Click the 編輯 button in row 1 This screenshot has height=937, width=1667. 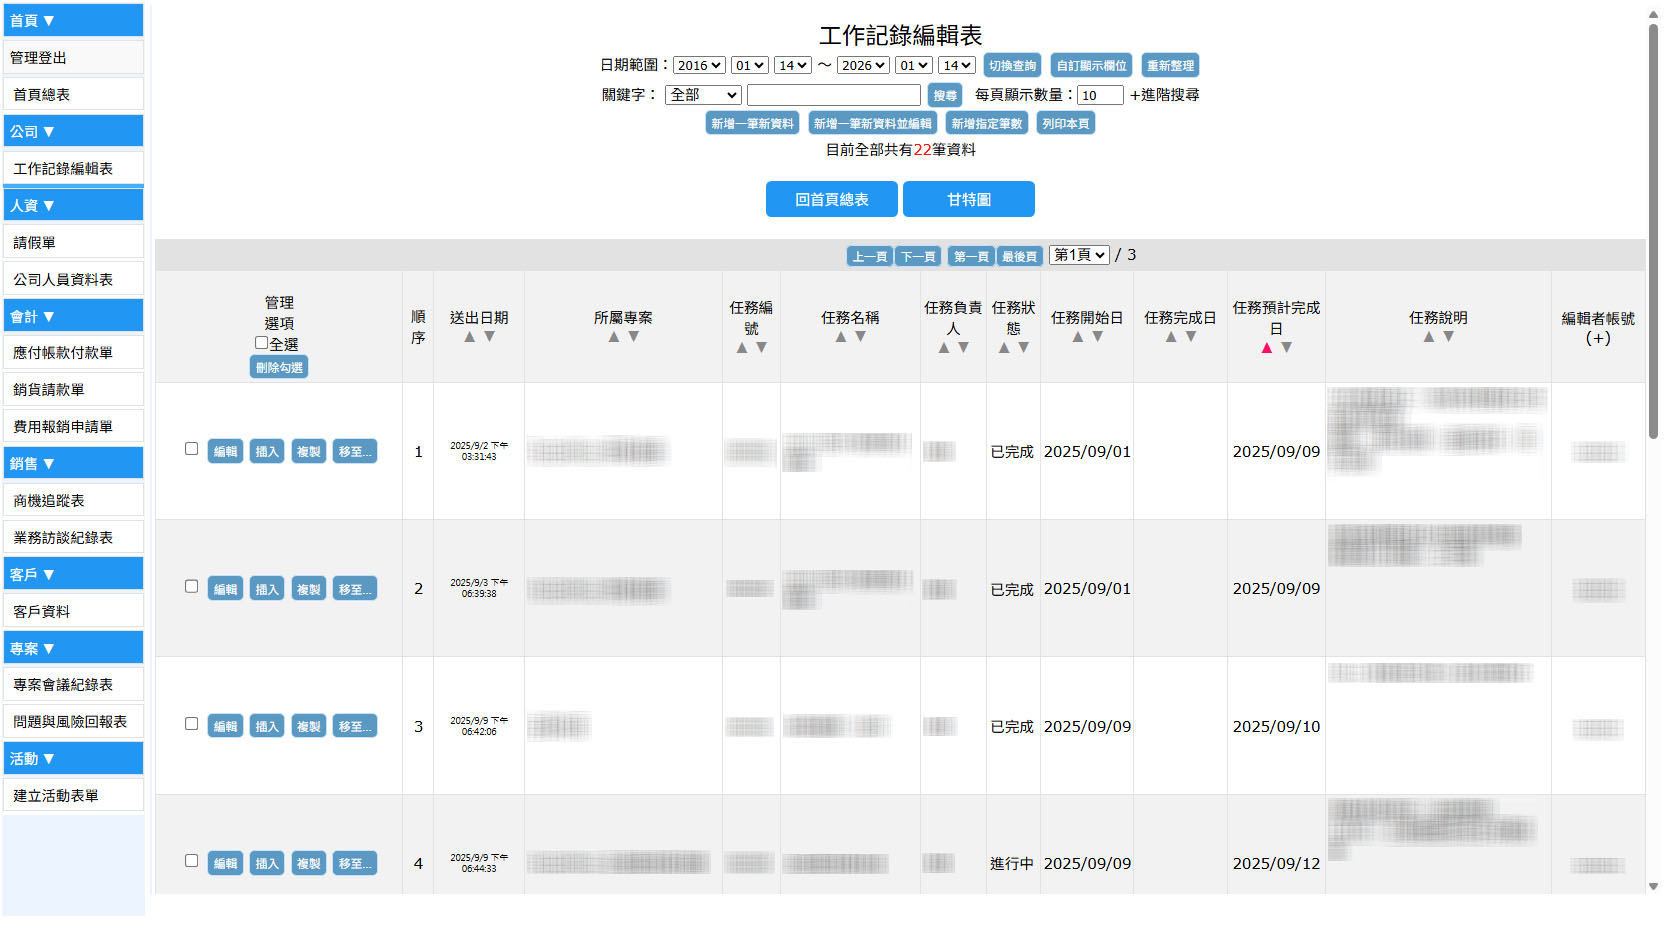pyautogui.click(x=226, y=452)
